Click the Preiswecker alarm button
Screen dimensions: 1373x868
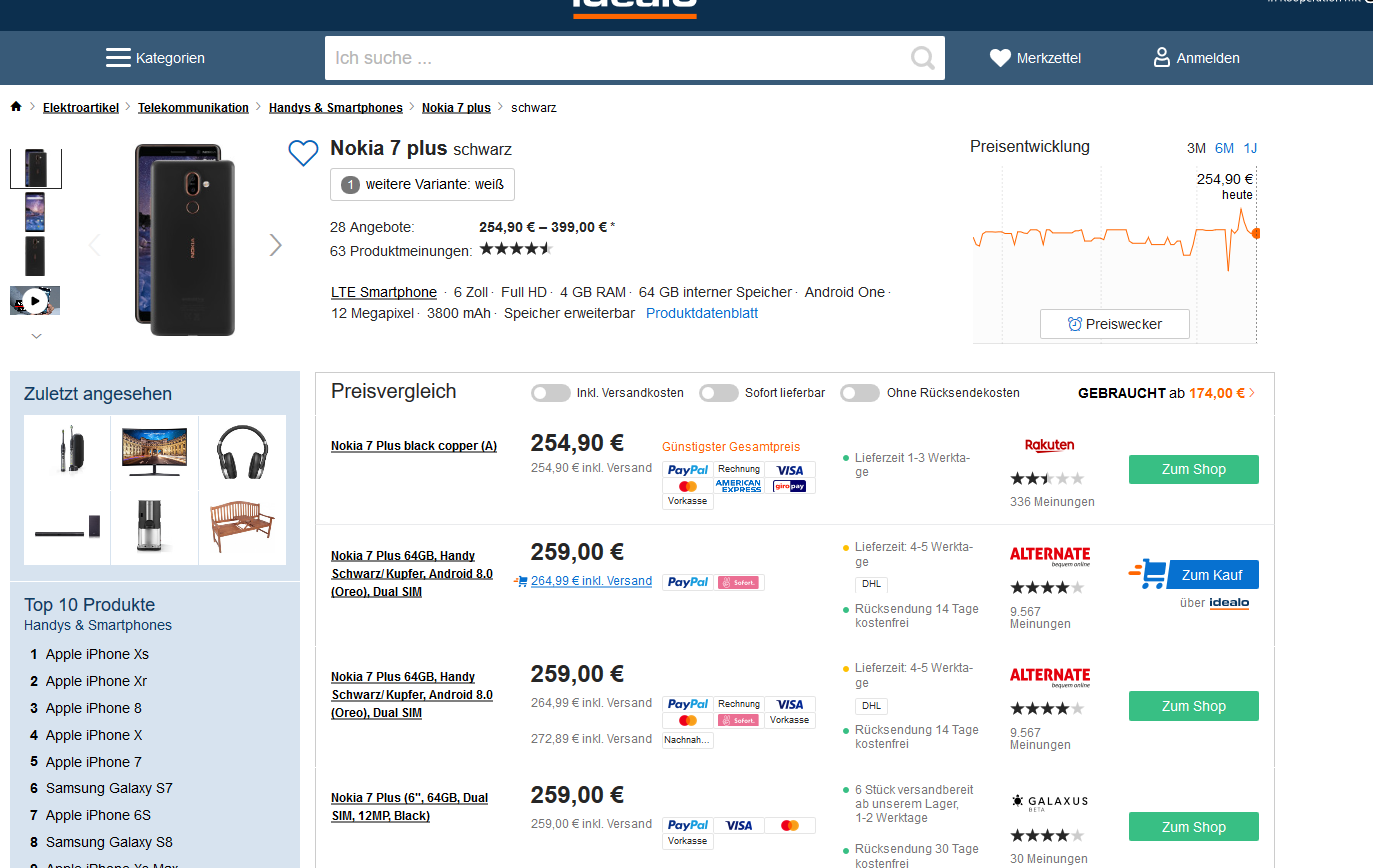(1114, 324)
